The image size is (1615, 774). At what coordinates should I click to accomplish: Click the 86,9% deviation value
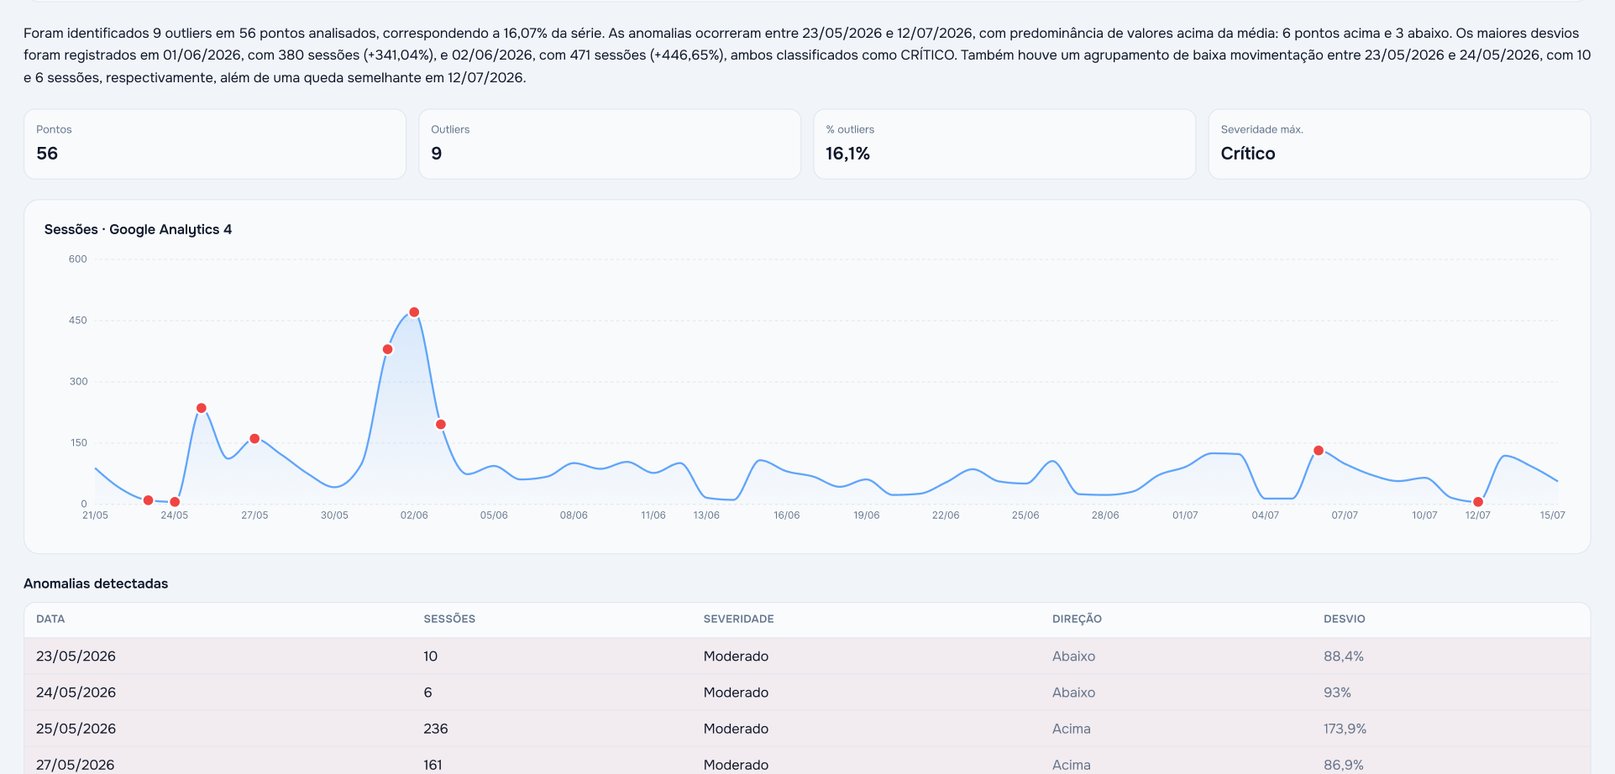(1344, 764)
